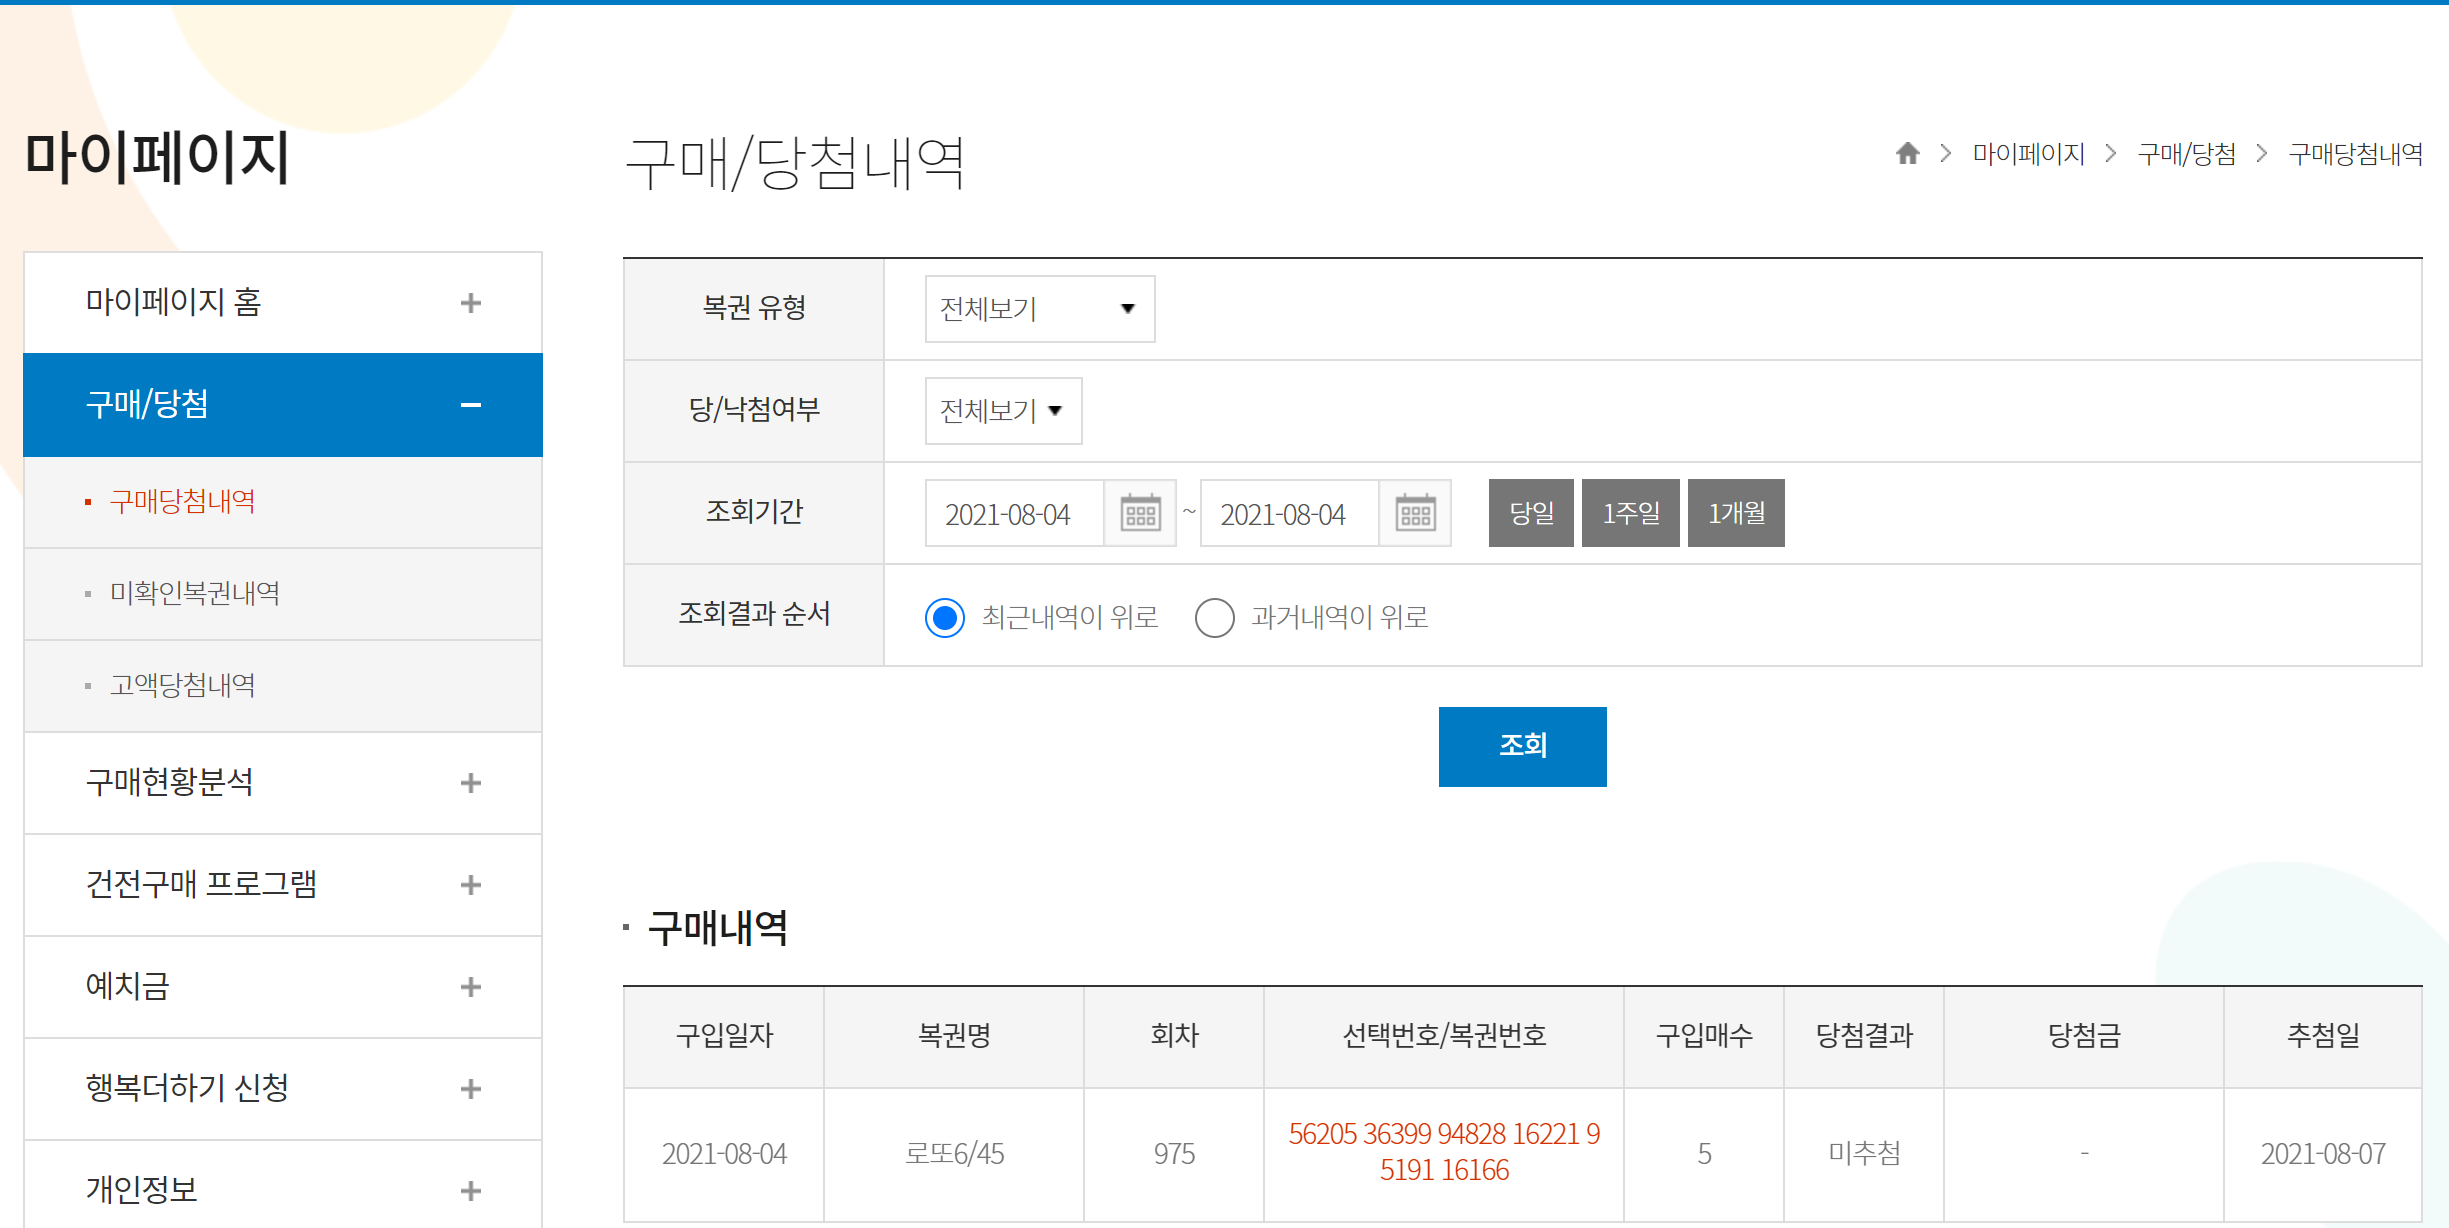Expand 구매현황분석 with plus icon

[470, 783]
